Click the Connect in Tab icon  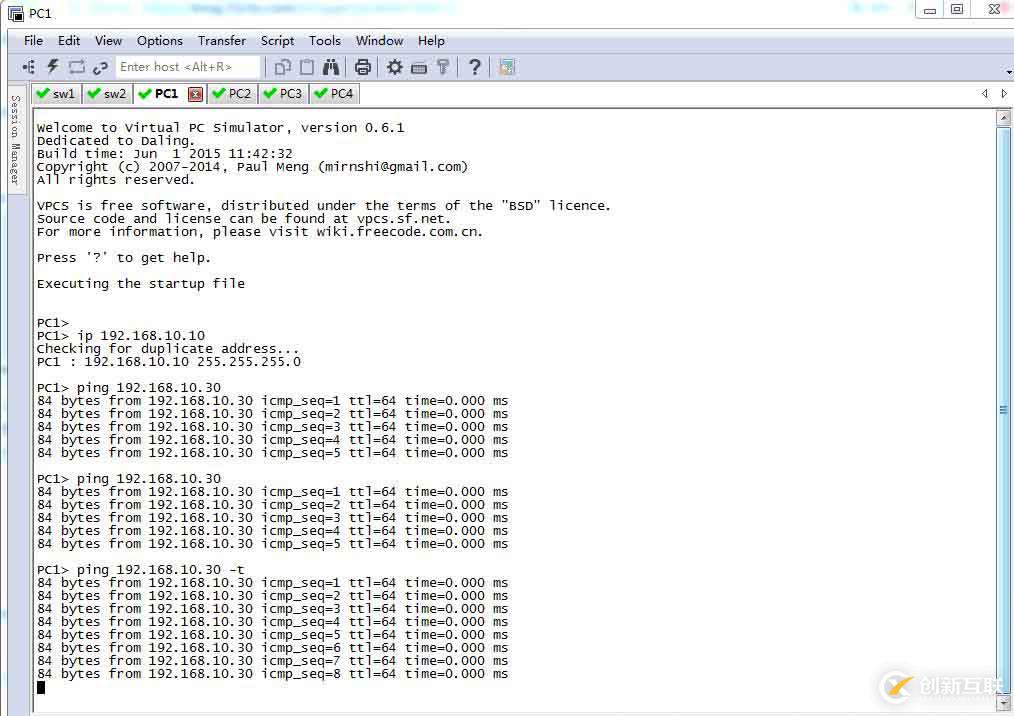[76, 67]
